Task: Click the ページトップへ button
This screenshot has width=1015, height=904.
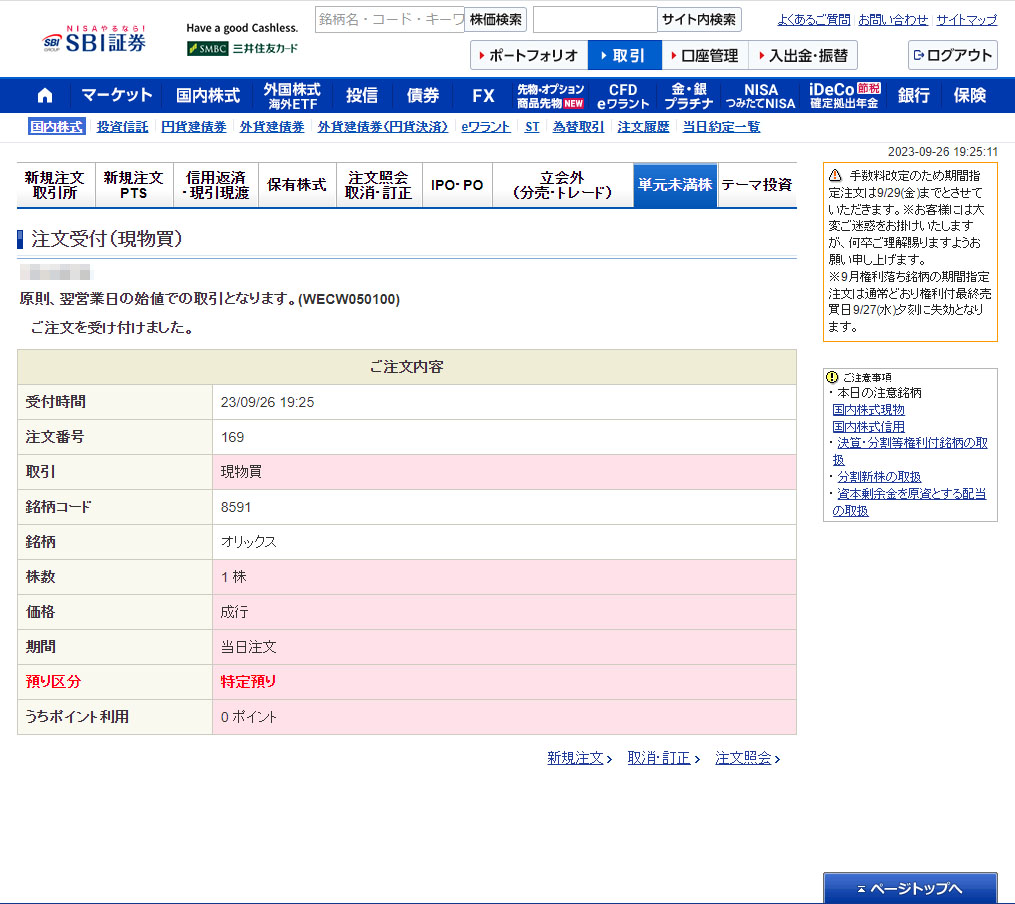Action: pos(909,888)
